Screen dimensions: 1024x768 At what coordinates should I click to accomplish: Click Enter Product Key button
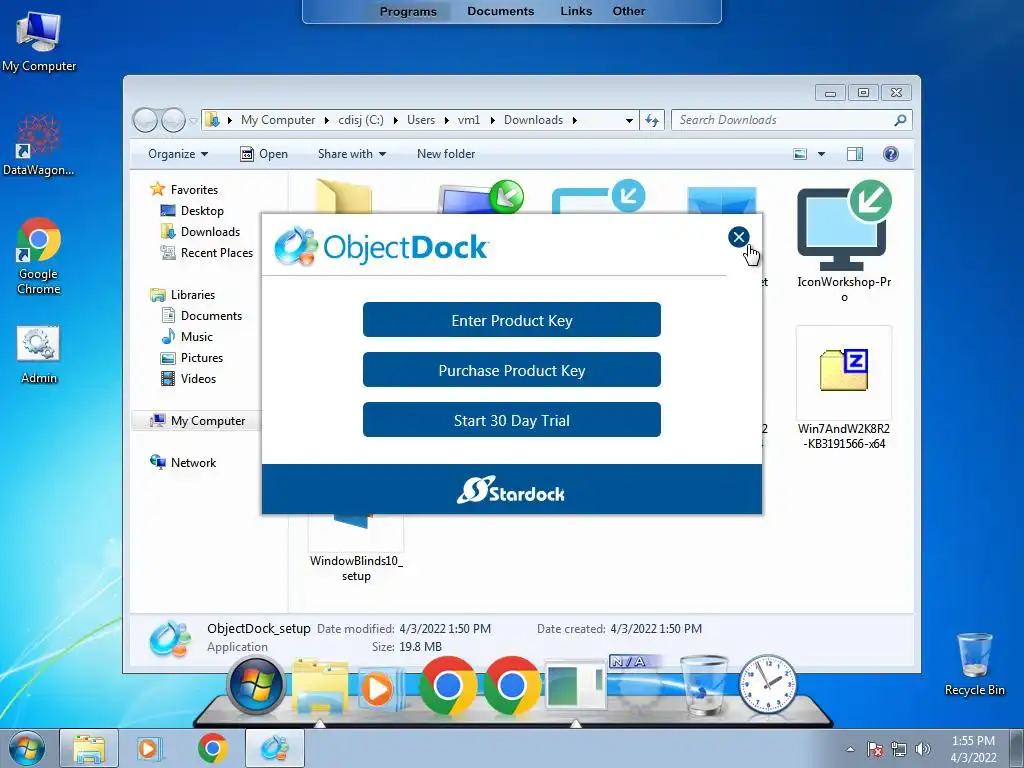coord(511,320)
